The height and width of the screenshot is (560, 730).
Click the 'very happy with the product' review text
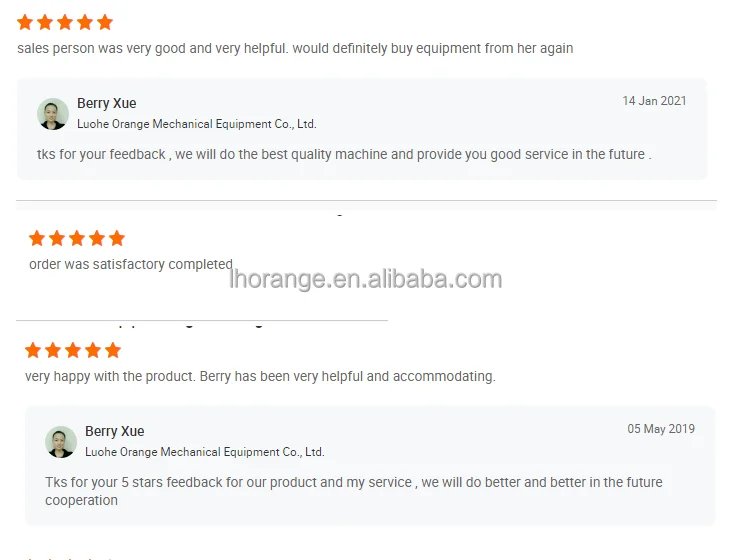tap(260, 376)
